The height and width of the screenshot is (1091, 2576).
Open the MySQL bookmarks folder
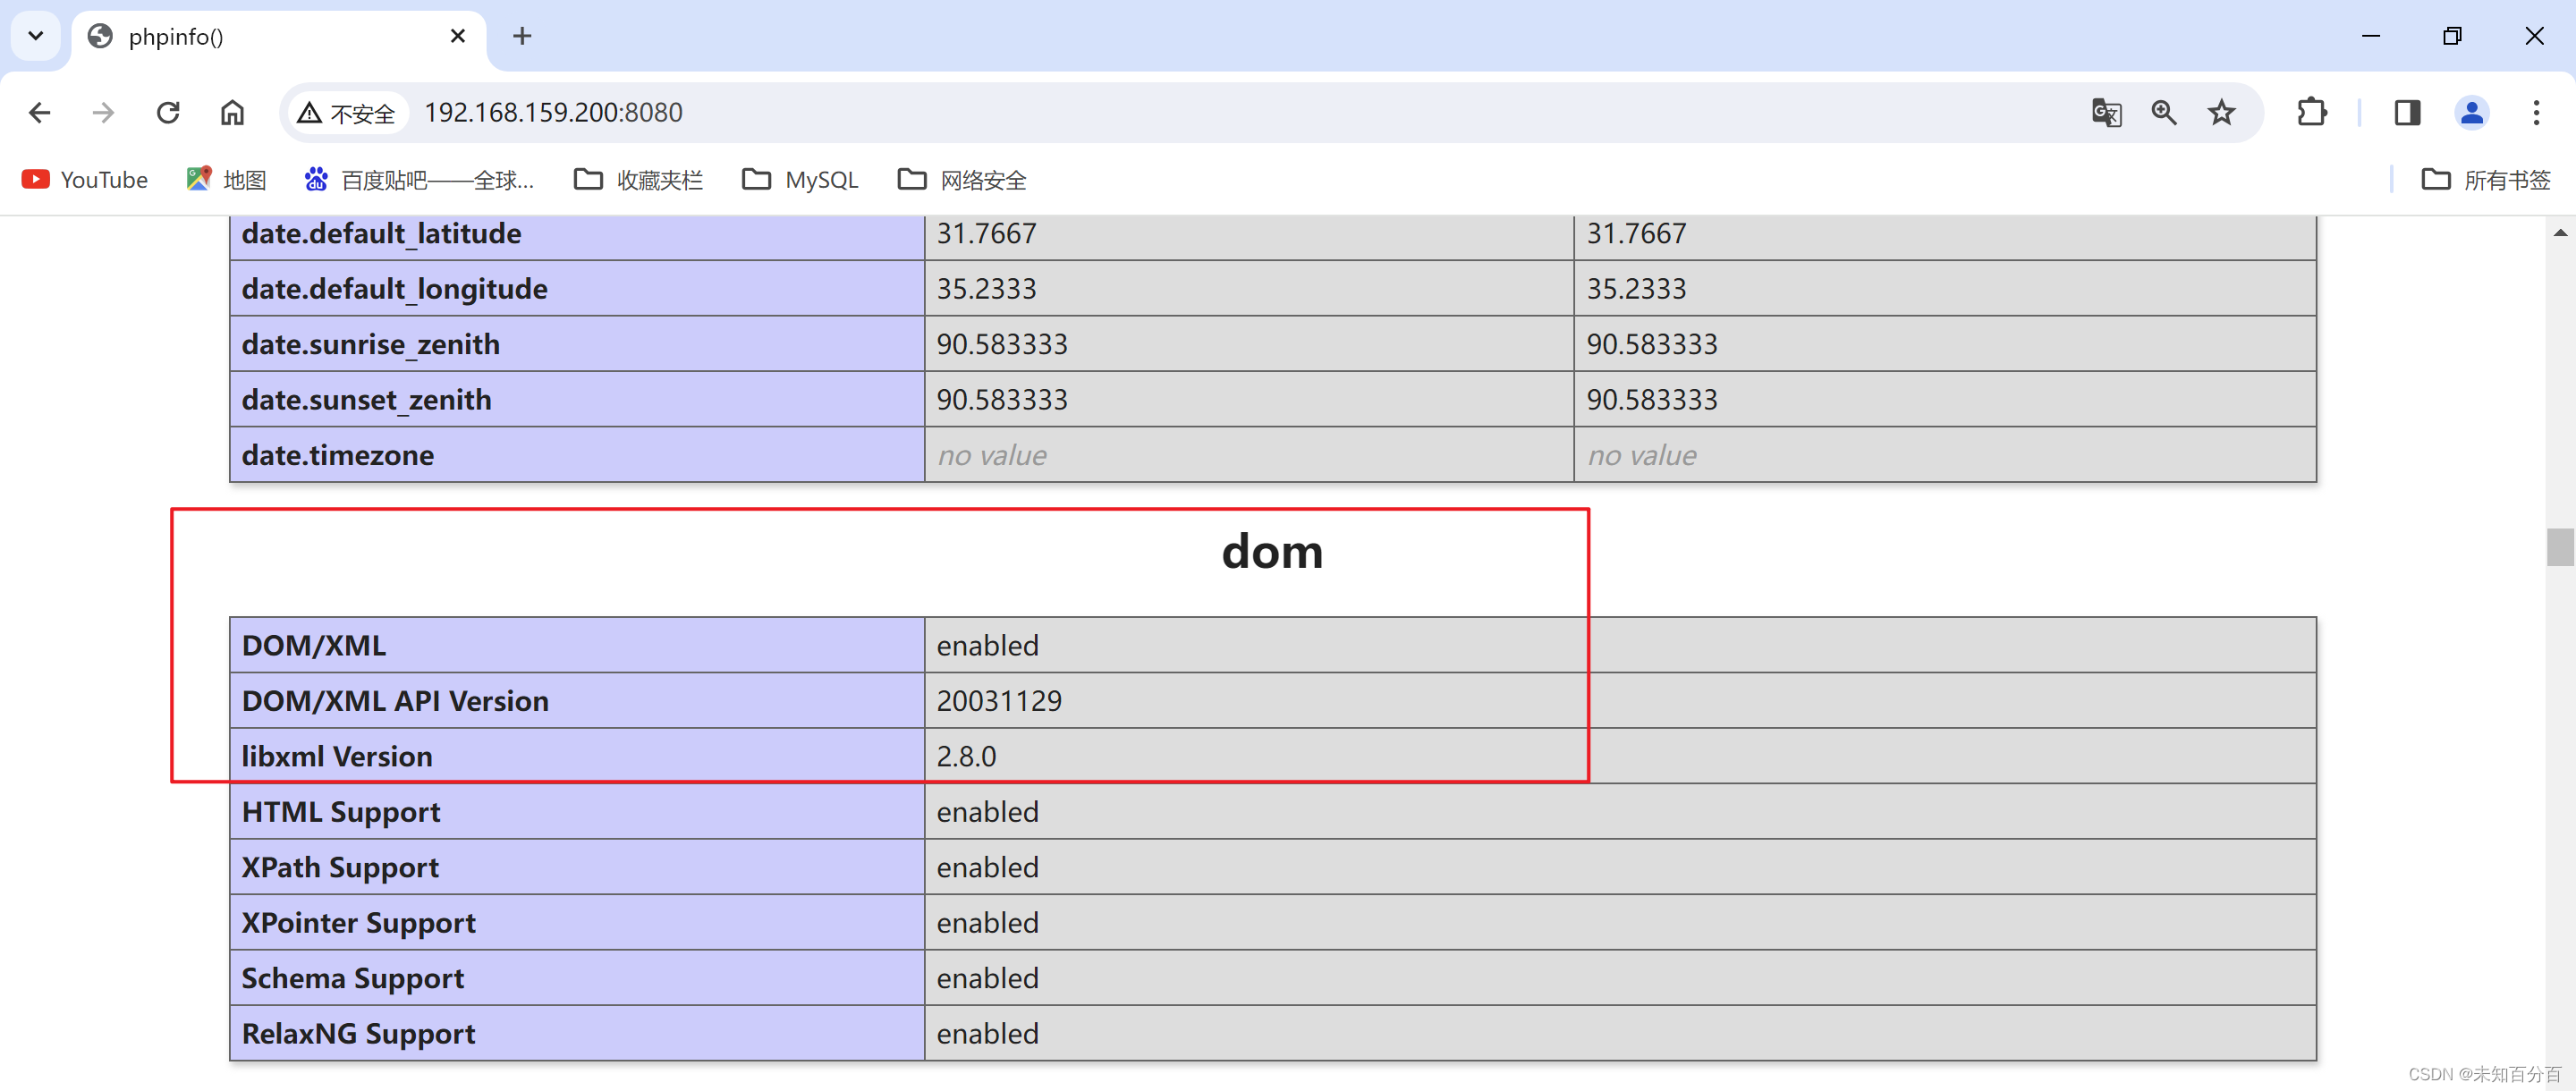(800, 180)
